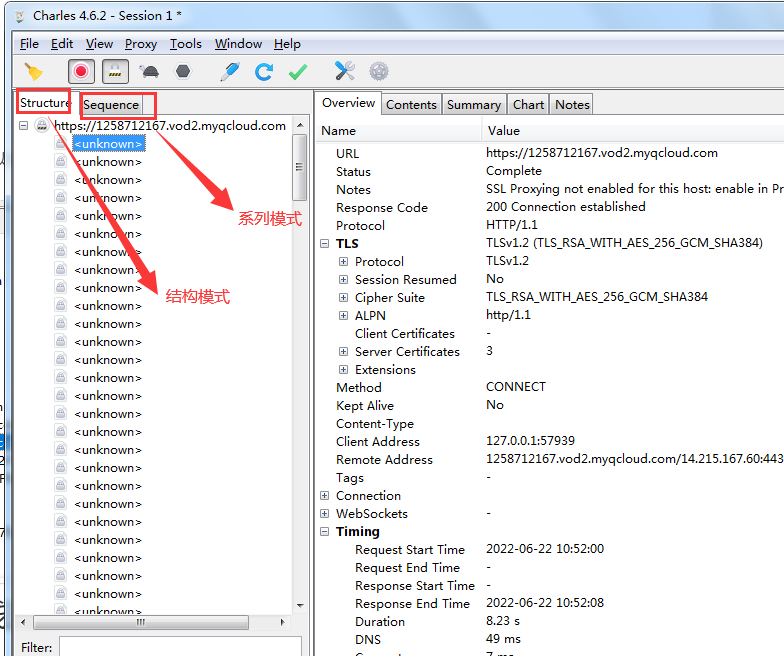Click the Request Start Time value
The image size is (784, 656).
click(x=545, y=549)
